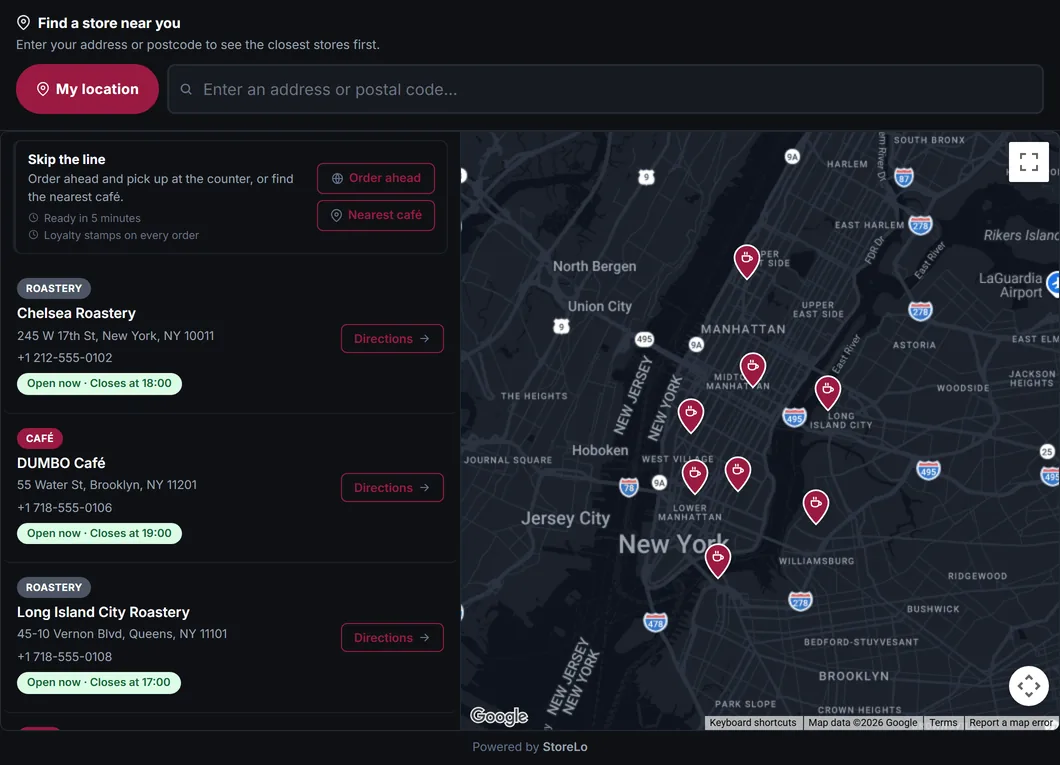Click address 45-10 Vernon Blvd, Queens
1060x765 pixels.
tap(122, 634)
